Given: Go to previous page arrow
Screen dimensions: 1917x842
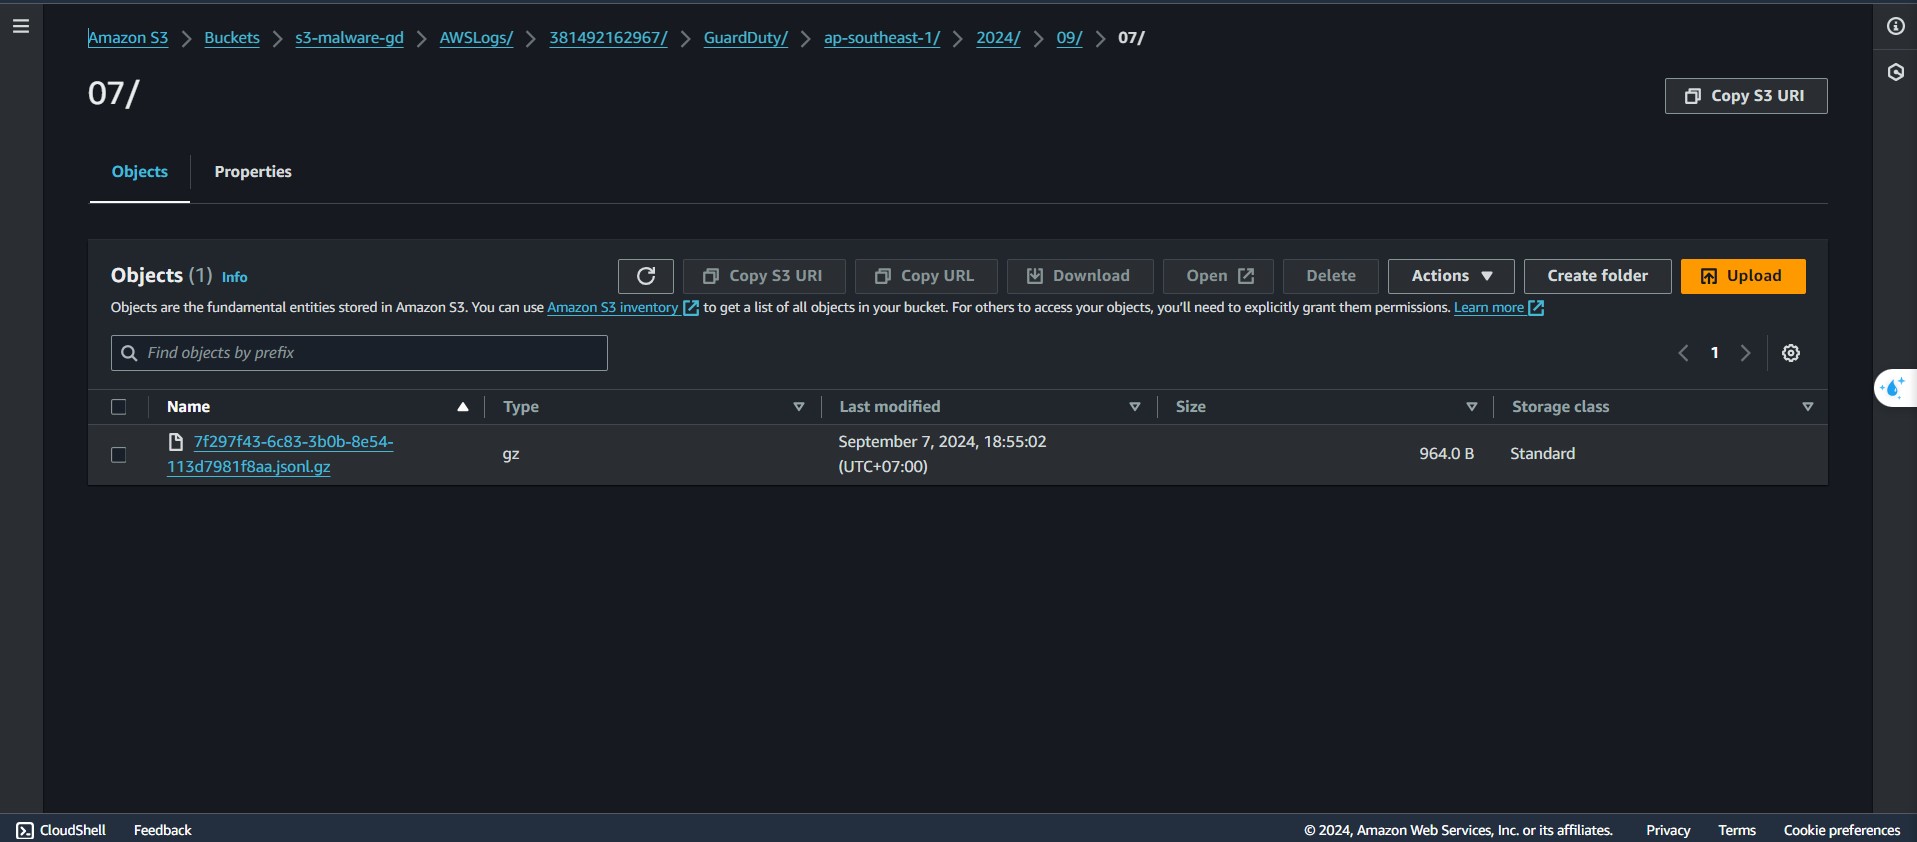Looking at the screenshot, I should [x=1683, y=353].
